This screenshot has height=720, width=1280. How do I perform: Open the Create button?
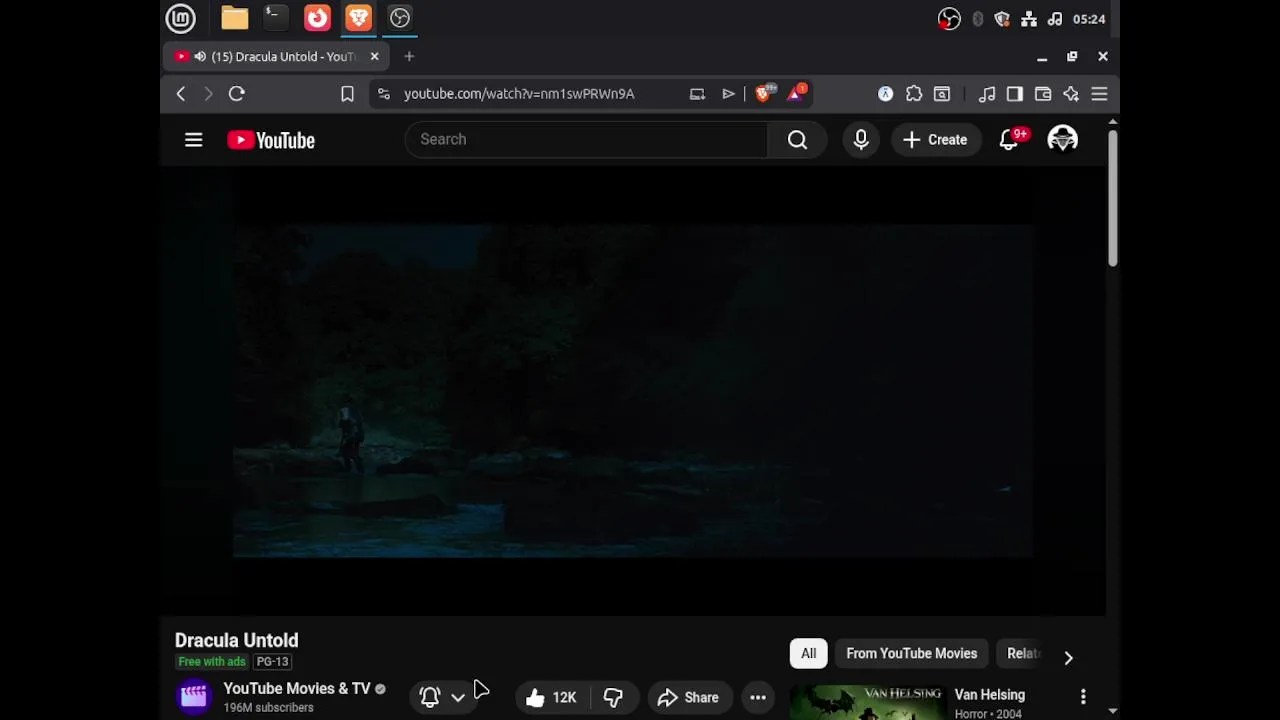935,140
